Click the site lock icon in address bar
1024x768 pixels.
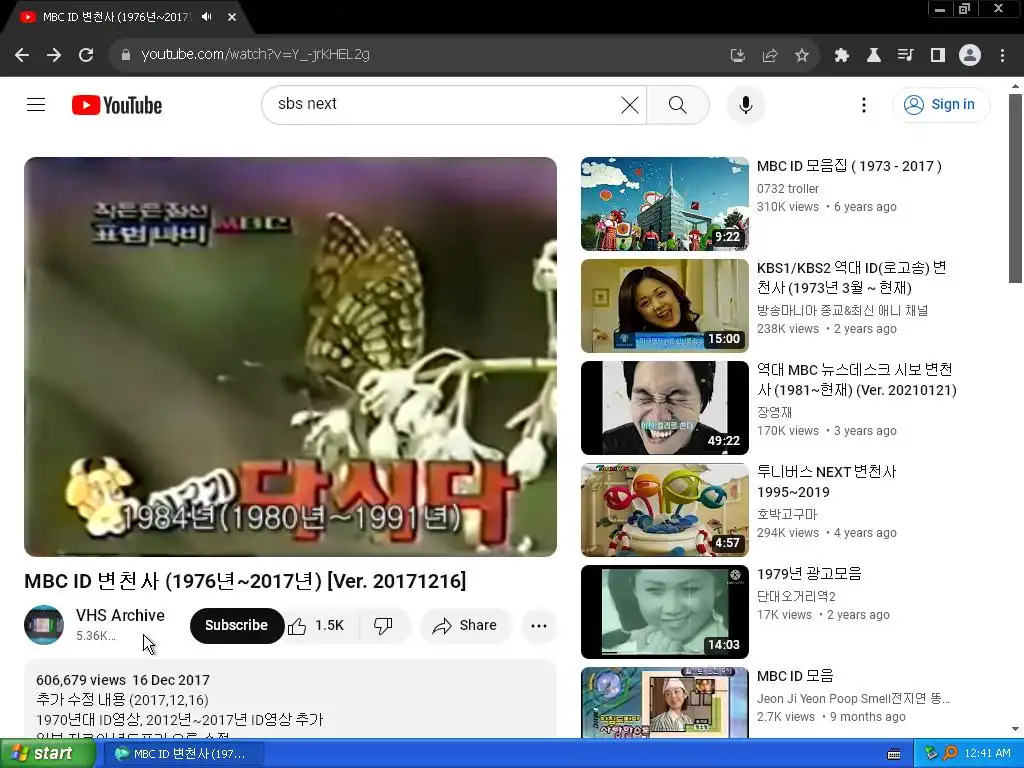[126, 55]
